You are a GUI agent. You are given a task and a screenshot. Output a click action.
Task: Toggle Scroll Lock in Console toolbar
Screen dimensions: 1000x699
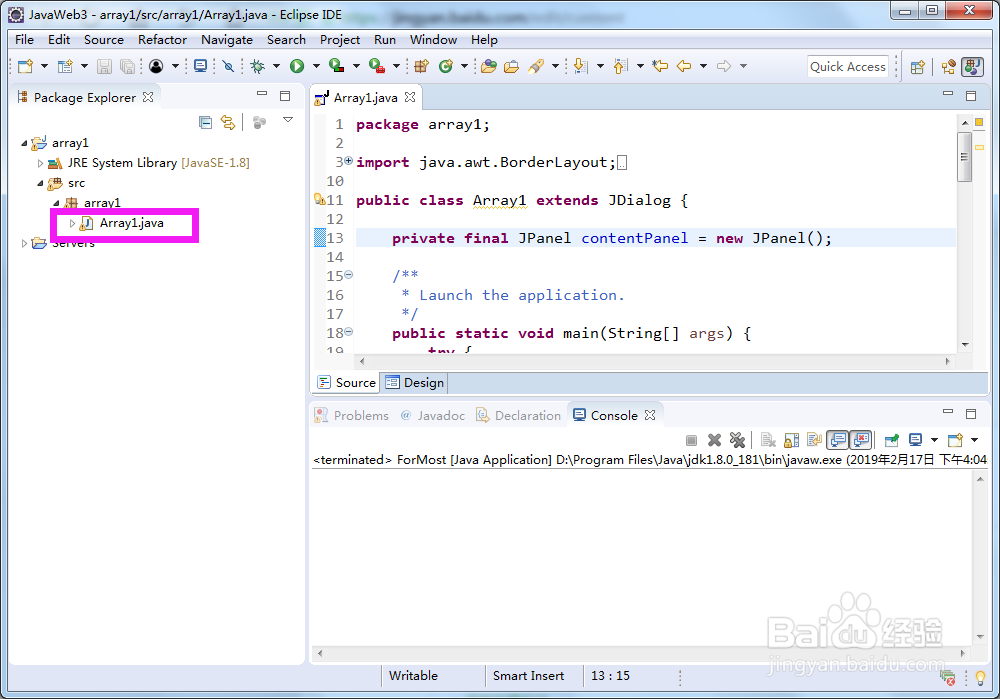791,440
